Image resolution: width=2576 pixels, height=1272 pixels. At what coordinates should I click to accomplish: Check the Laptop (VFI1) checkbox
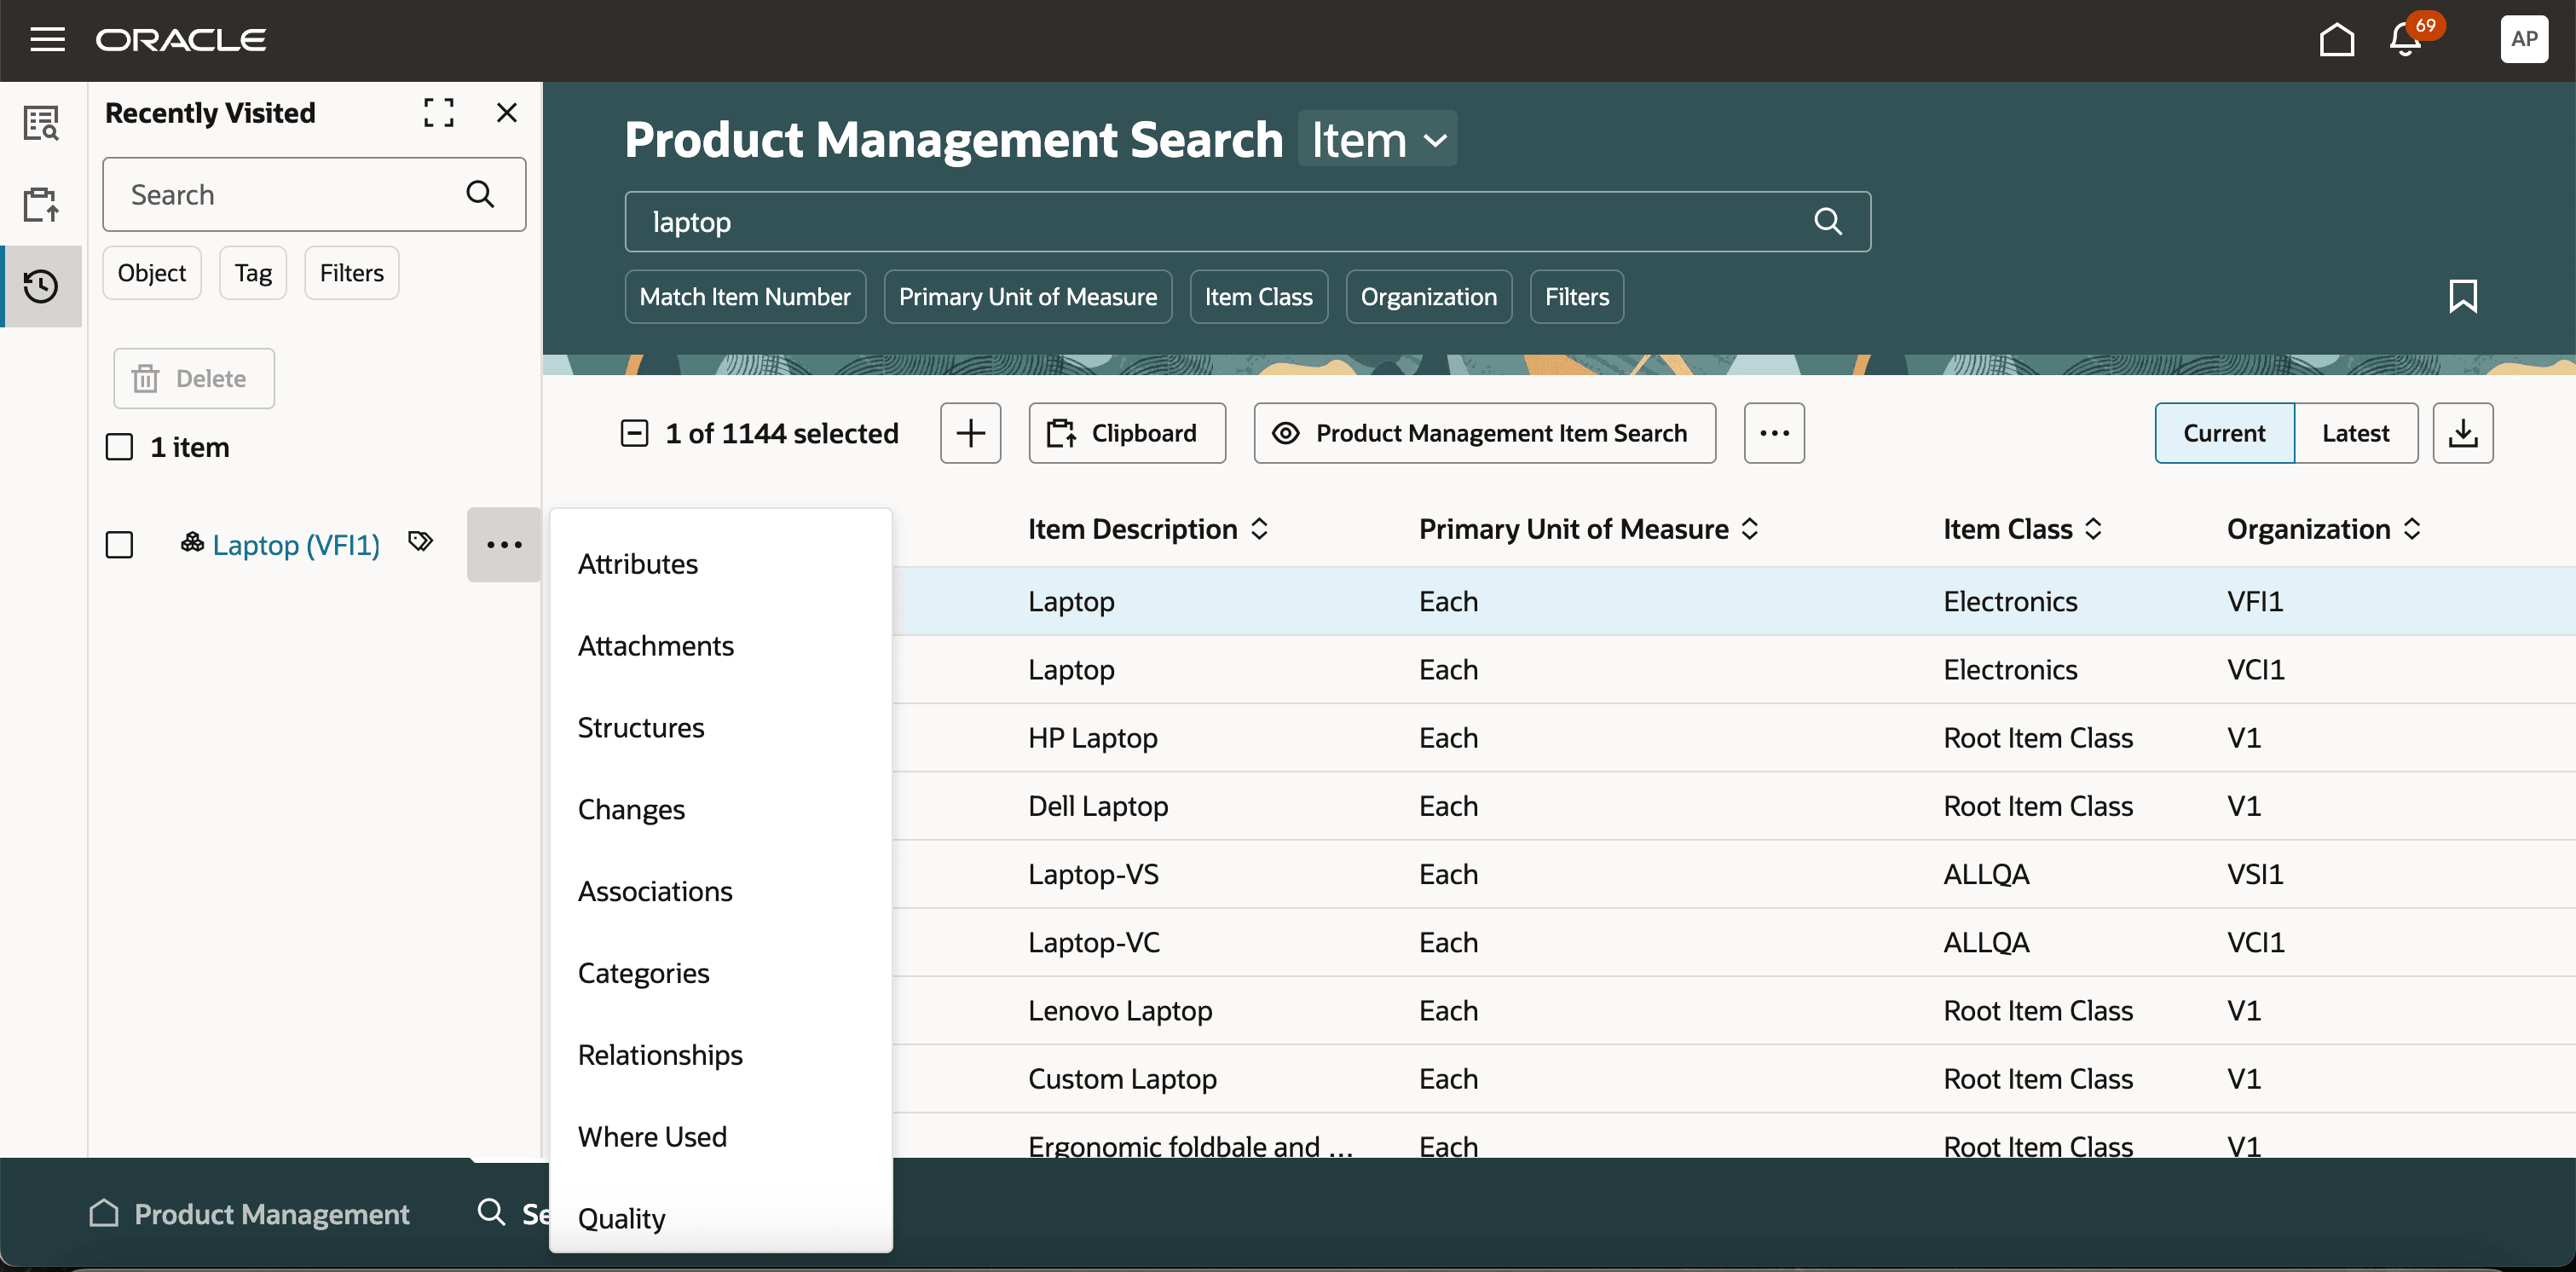(x=119, y=545)
